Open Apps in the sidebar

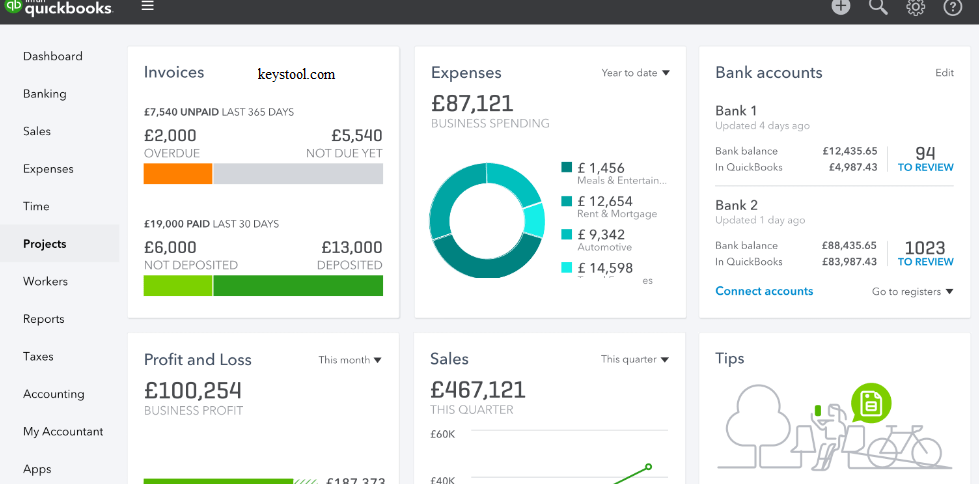[37, 468]
